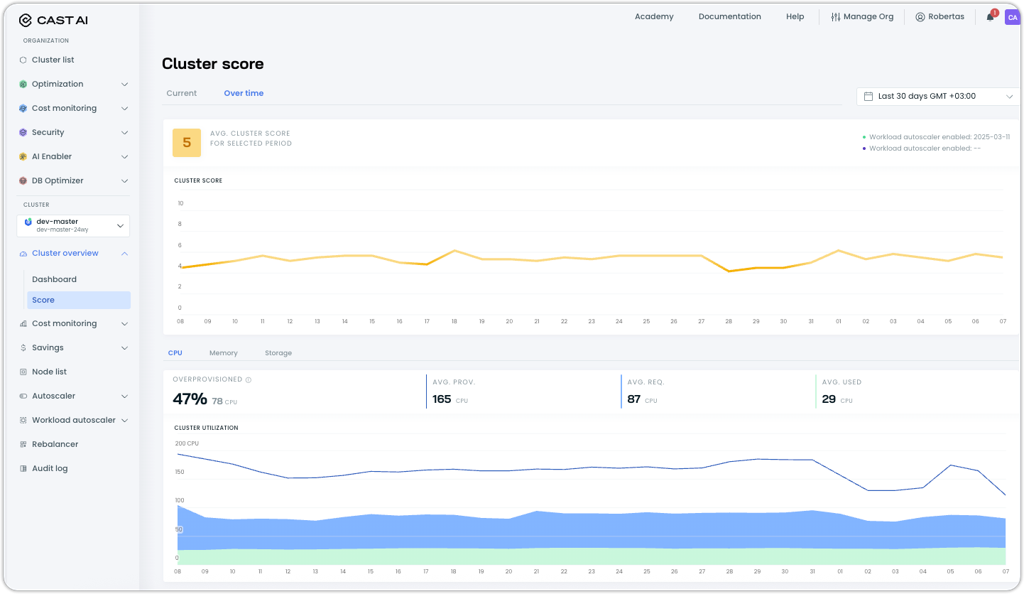Screen dimensions: 1024x594
Task: Expand the DB Optimizer chevron
Action: point(124,181)
